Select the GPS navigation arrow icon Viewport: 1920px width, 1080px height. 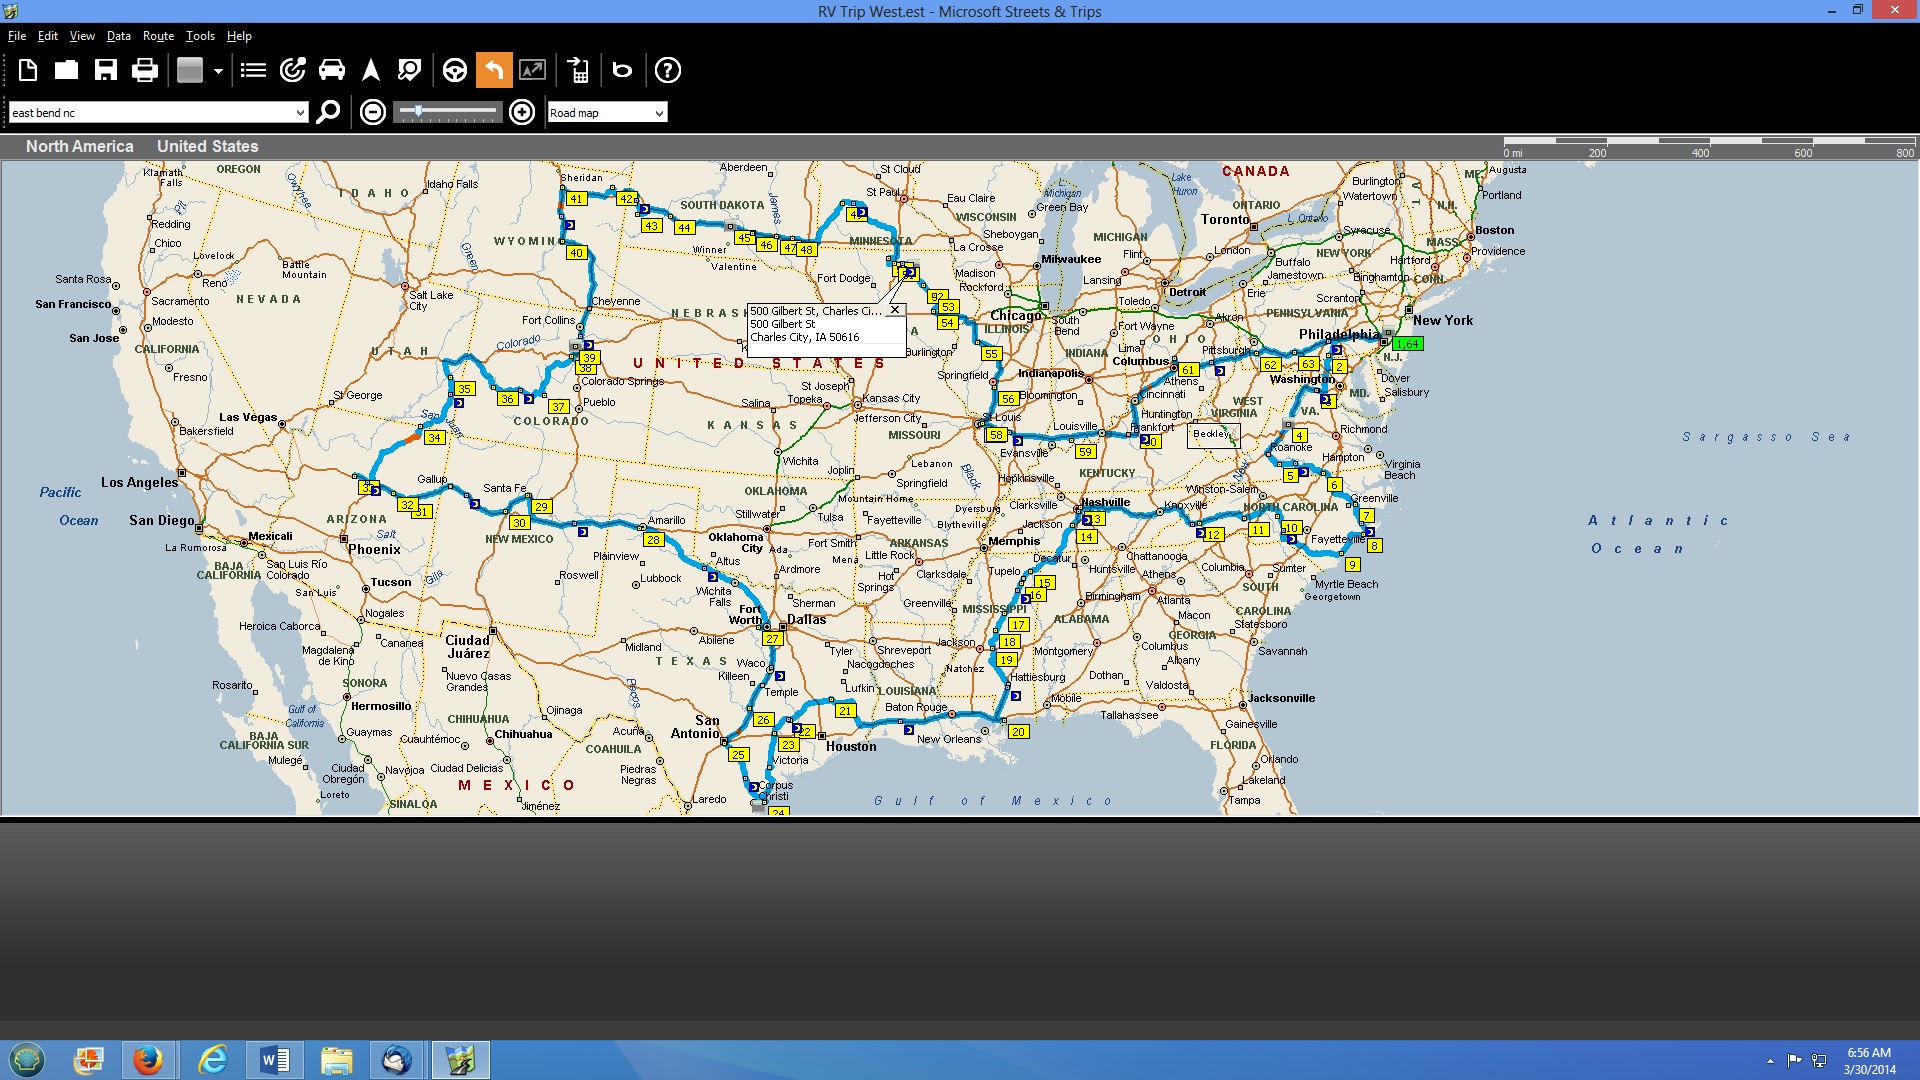pos(370,70)
